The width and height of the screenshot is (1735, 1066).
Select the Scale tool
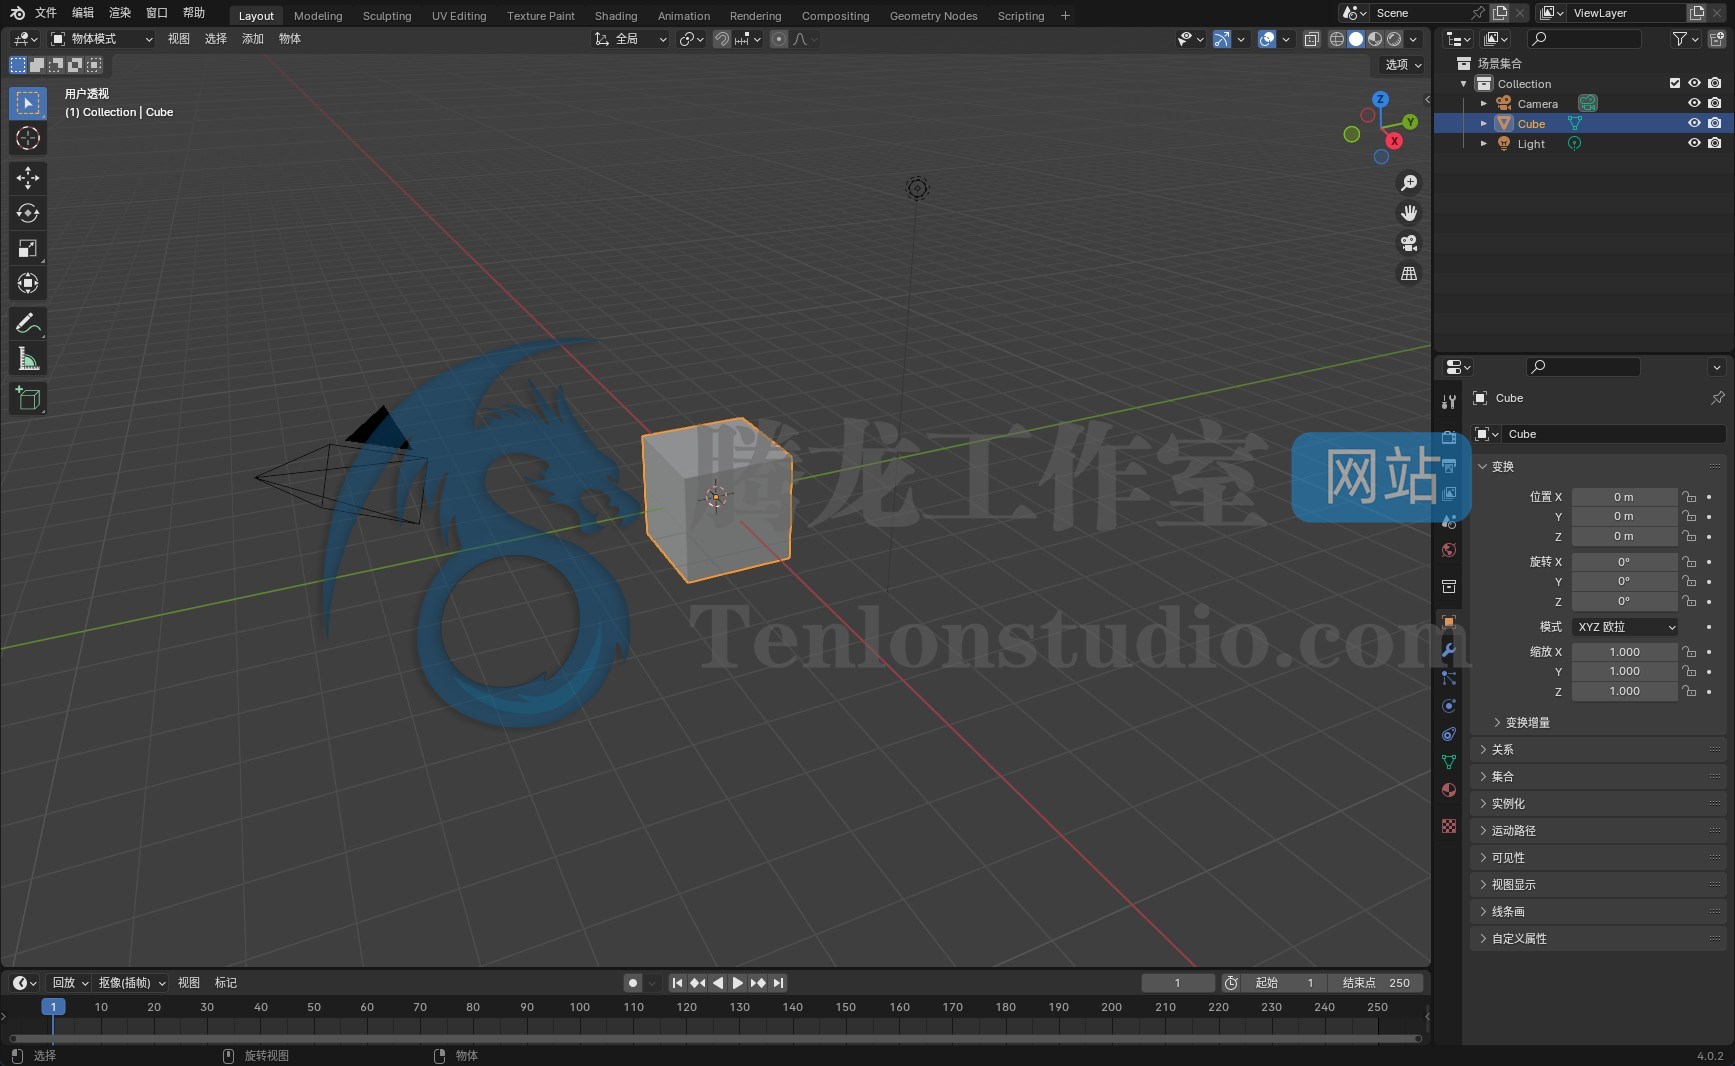28,248
